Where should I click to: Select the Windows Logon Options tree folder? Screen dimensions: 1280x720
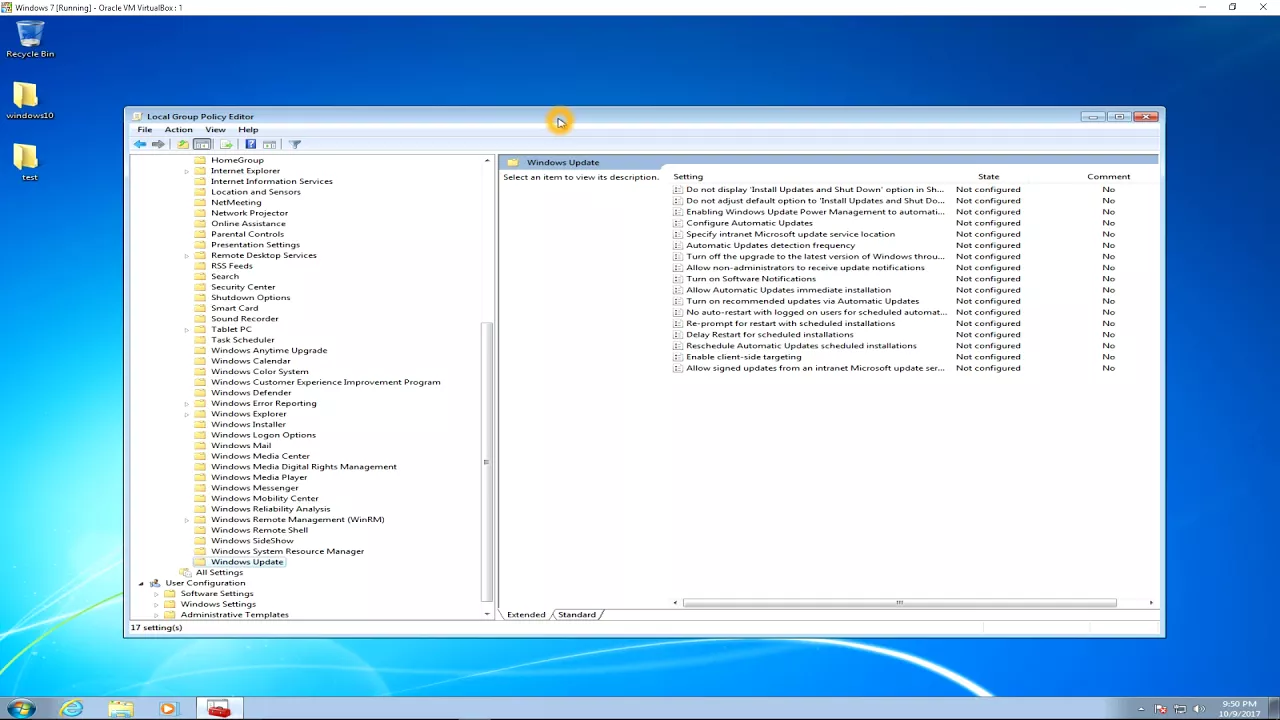tap(263, 435)
